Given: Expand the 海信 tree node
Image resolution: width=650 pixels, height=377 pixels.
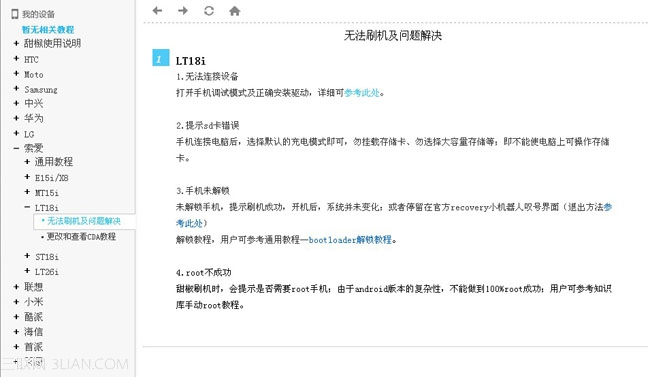Looking at the screenshot, I should [16, 331].
